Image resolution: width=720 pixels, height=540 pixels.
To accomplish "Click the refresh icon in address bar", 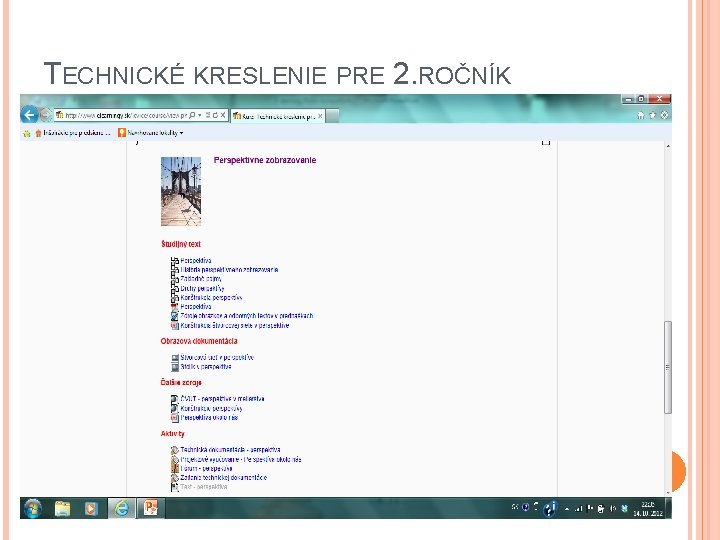I will (x=215, y=115).
